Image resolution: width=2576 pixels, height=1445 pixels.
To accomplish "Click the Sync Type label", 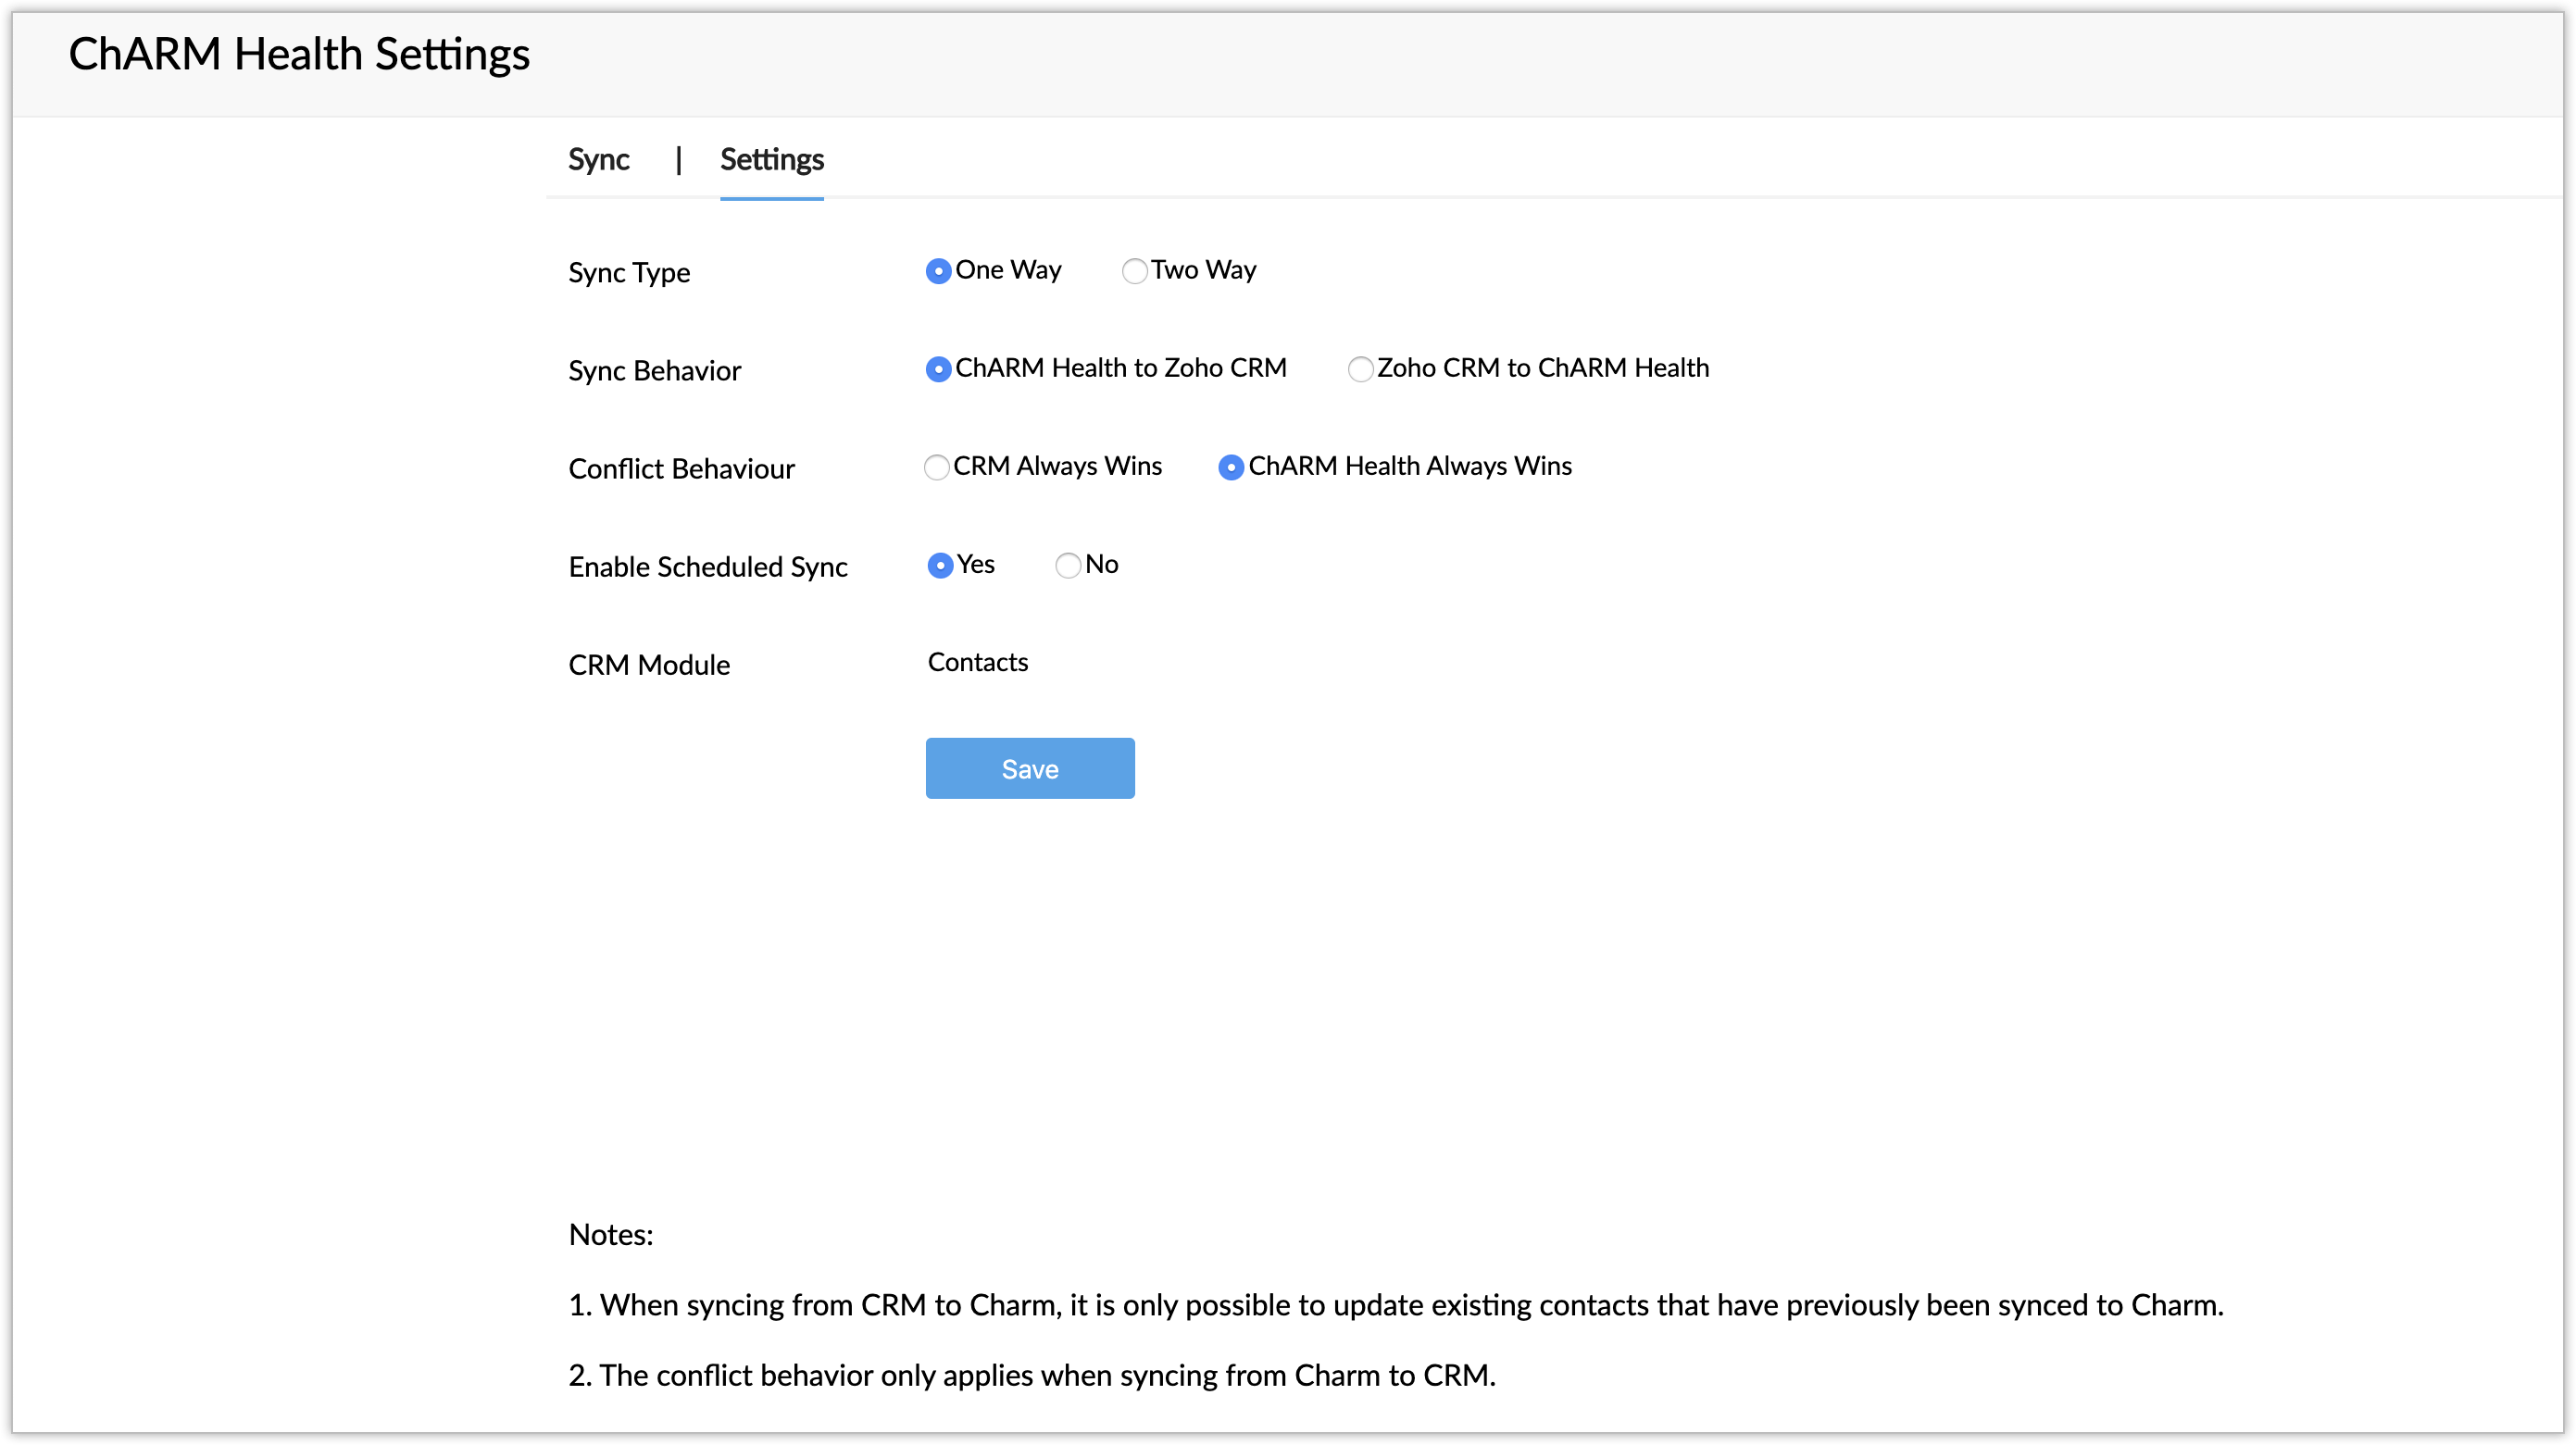I will pyautogui.click(x=629, y=272).
